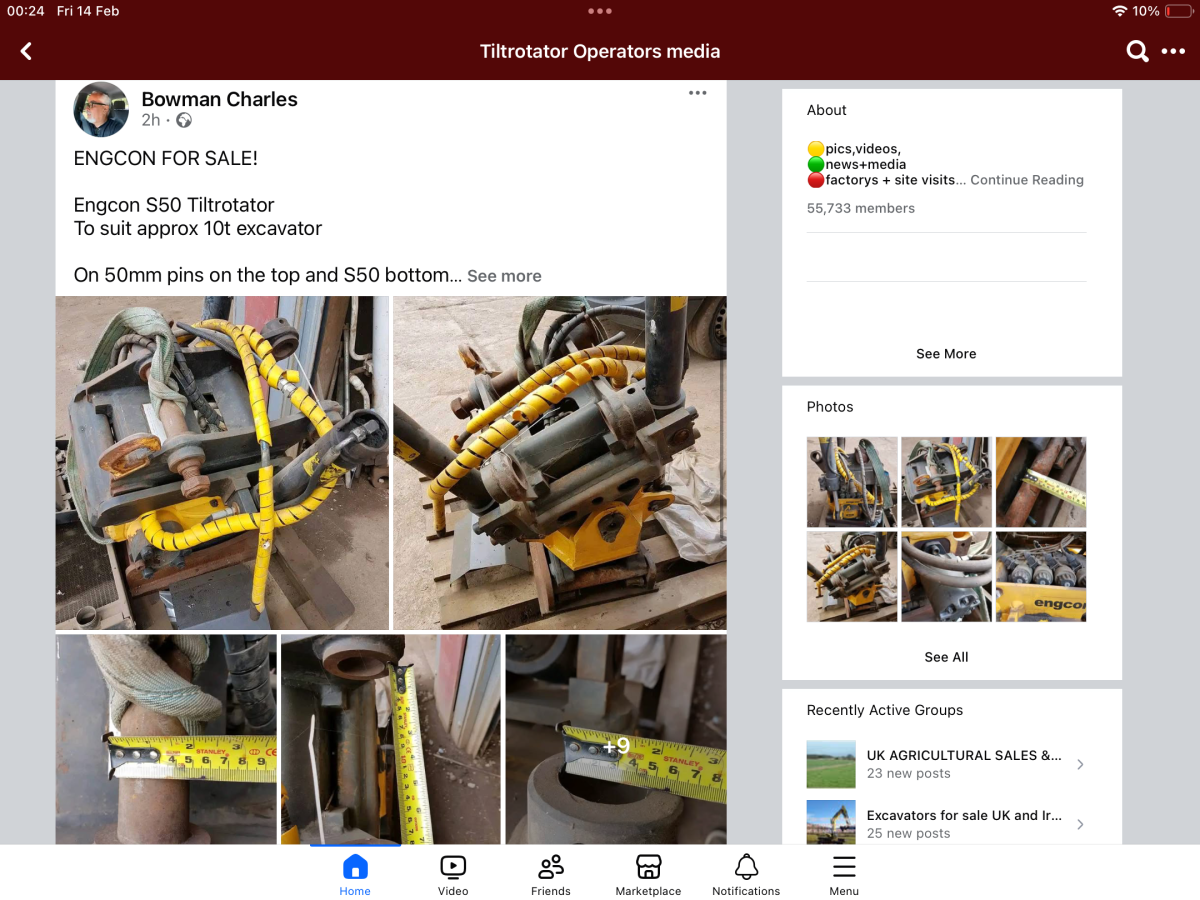Open the UK AGRICULTURAL SALES group row
Viewport: 1200px width, 900px height.
pyautogui.click(x=946, y=765)
